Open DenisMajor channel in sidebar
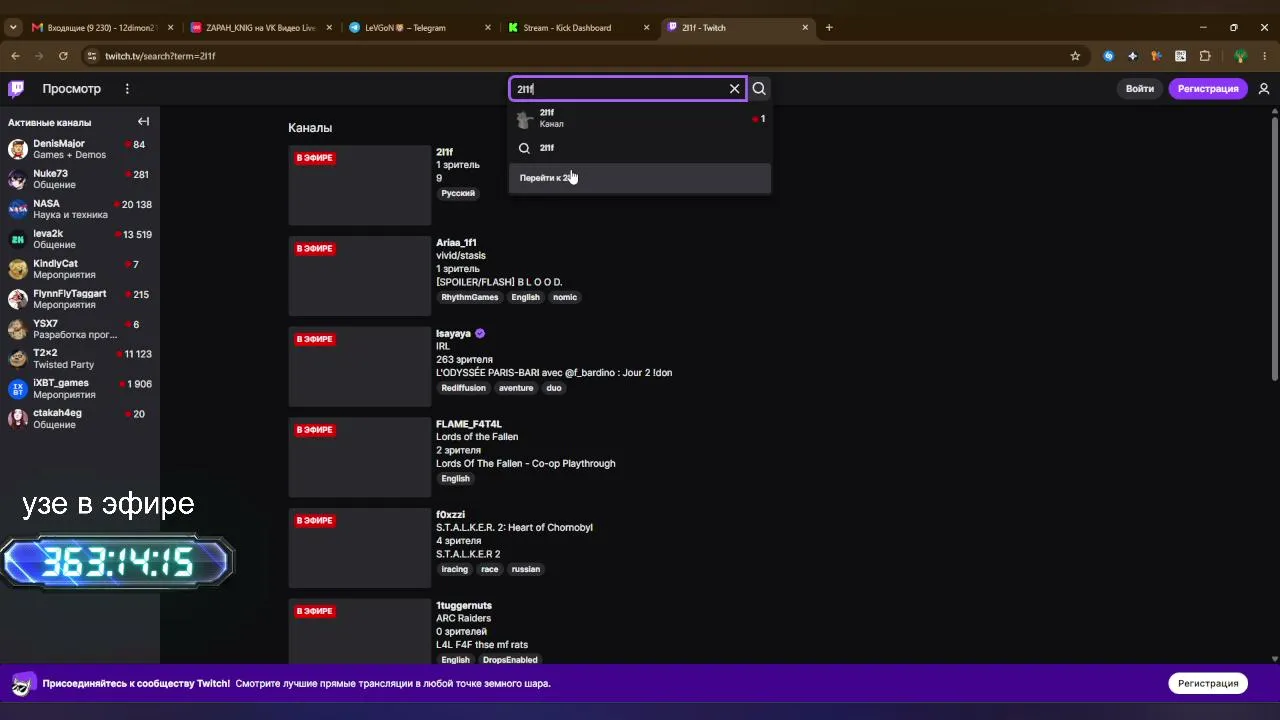This screenshot has width=1280, height=720. (x=80, y=150)
